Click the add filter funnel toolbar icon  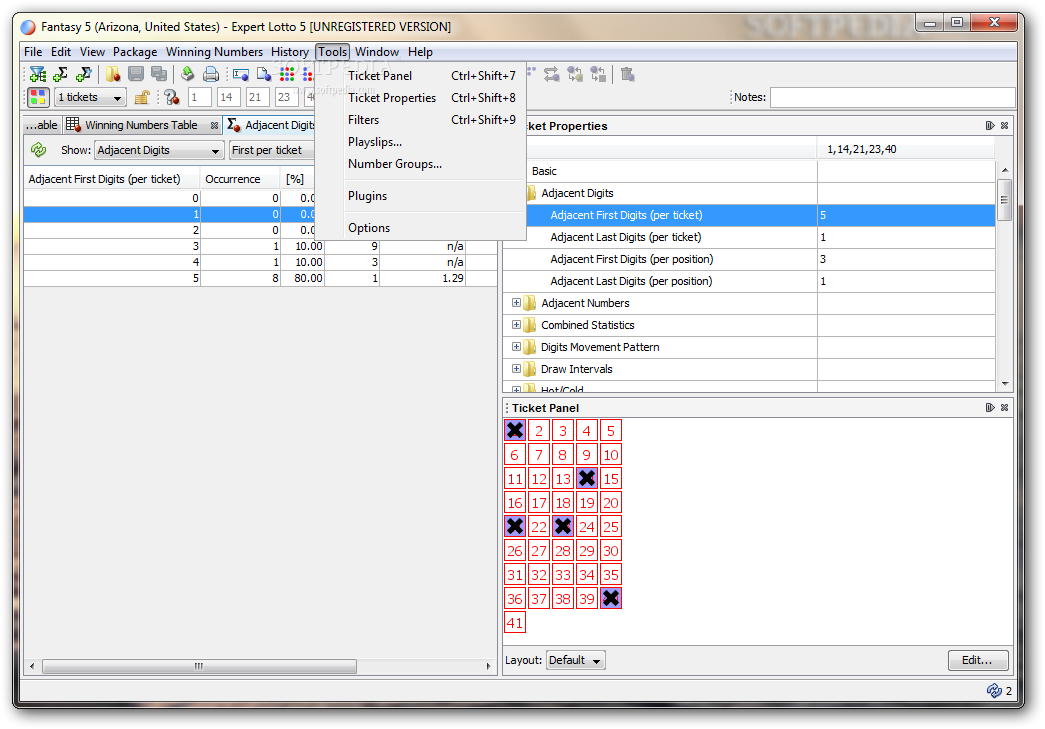(x=38, y=75)
